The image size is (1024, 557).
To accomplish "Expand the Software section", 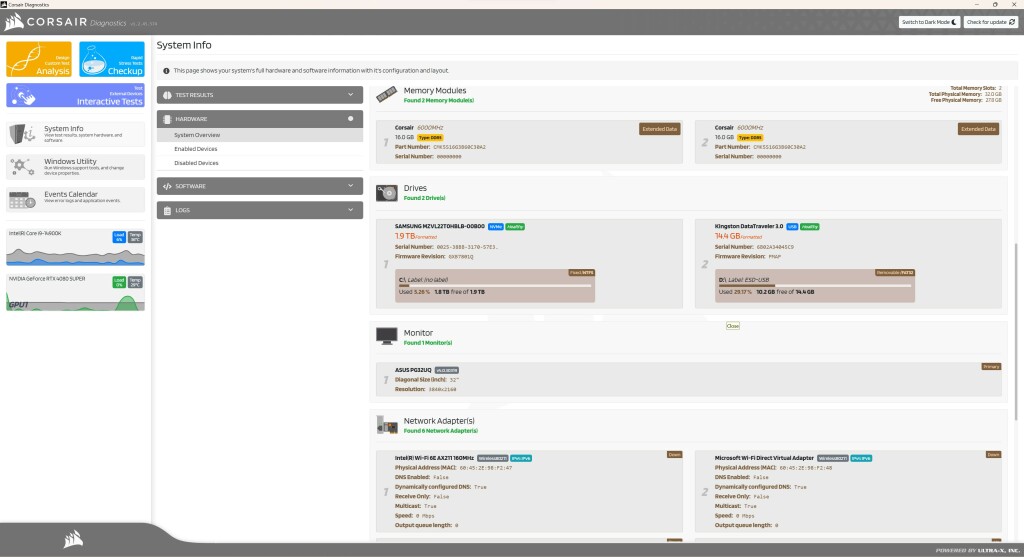I will tap(260, 186).
